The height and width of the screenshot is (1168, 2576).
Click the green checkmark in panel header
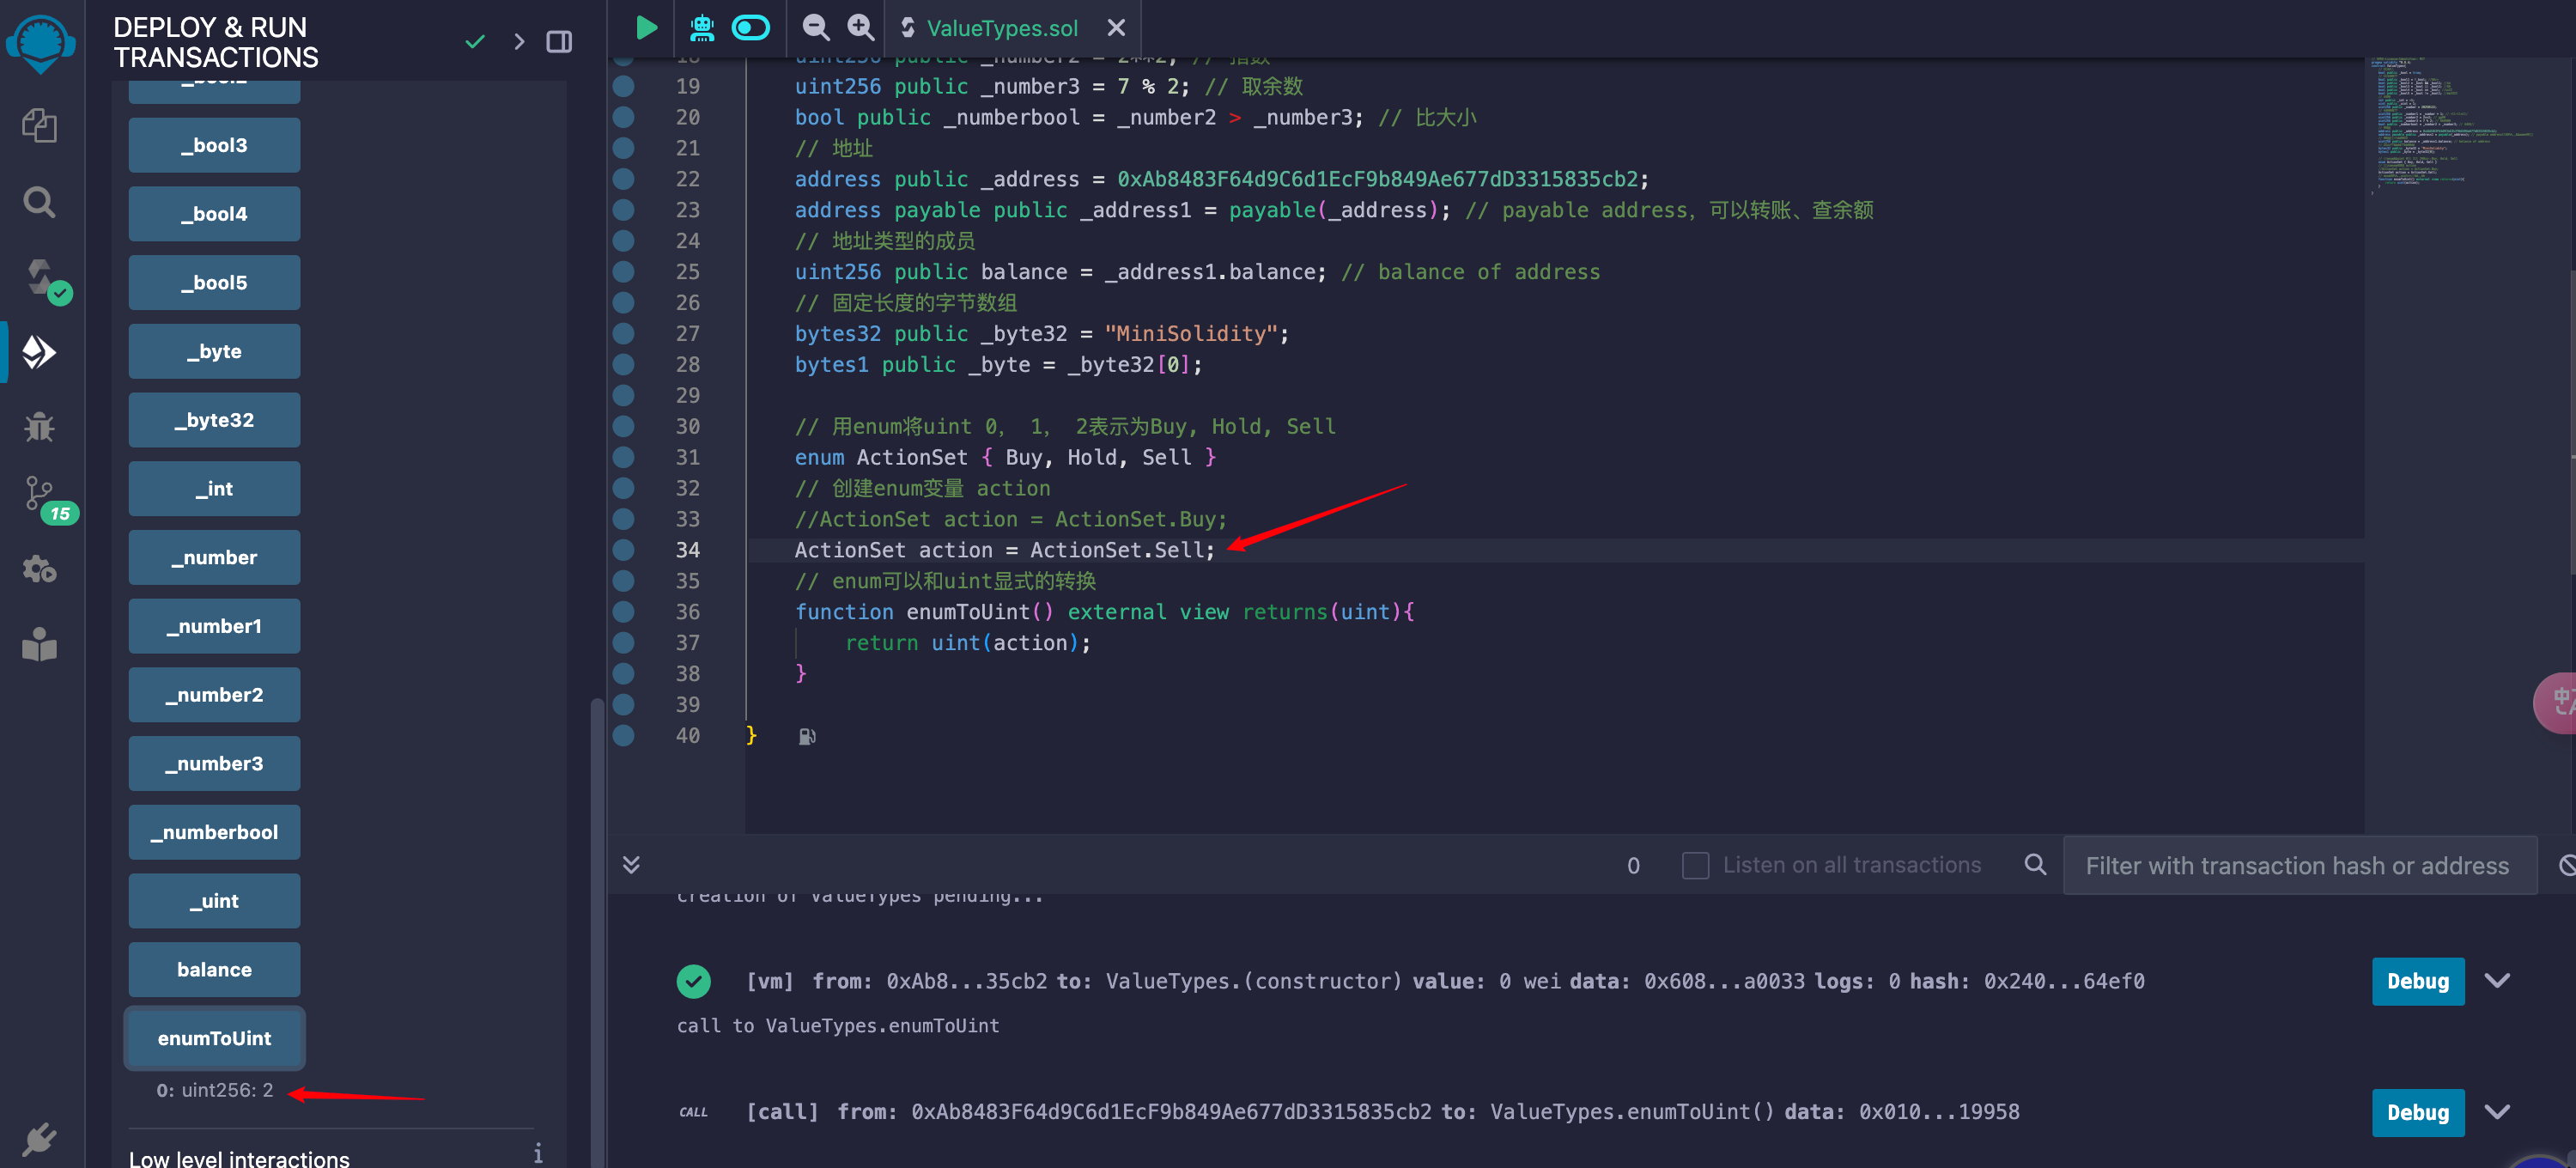click(x=475, y=42)
